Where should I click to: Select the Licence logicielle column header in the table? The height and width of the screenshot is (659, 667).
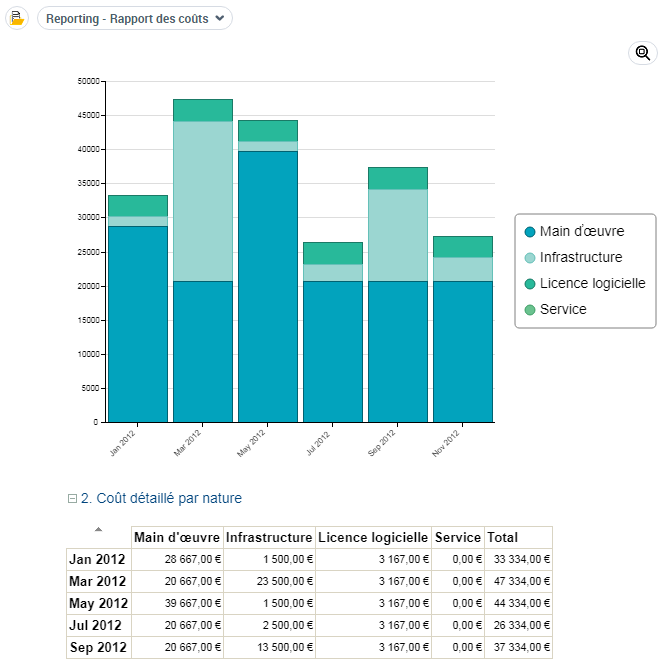[x=373, y=537]
